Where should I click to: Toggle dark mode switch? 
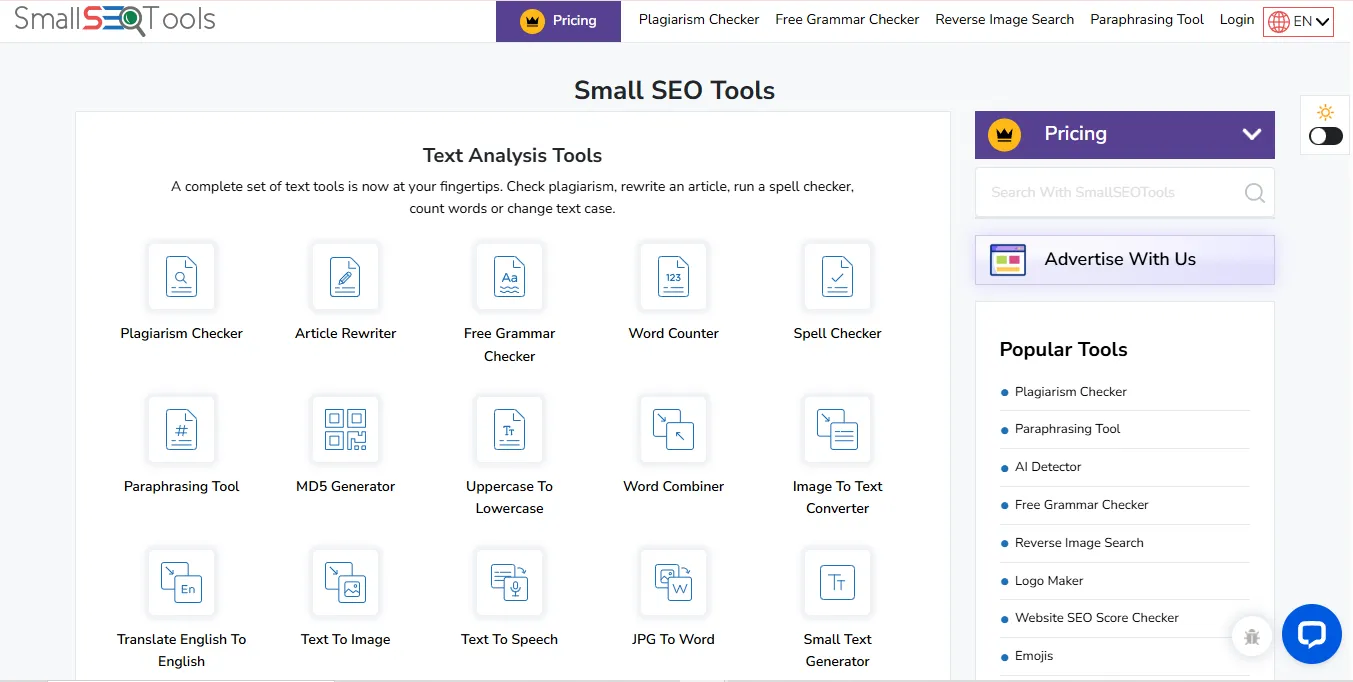(x=1324, y=137)
